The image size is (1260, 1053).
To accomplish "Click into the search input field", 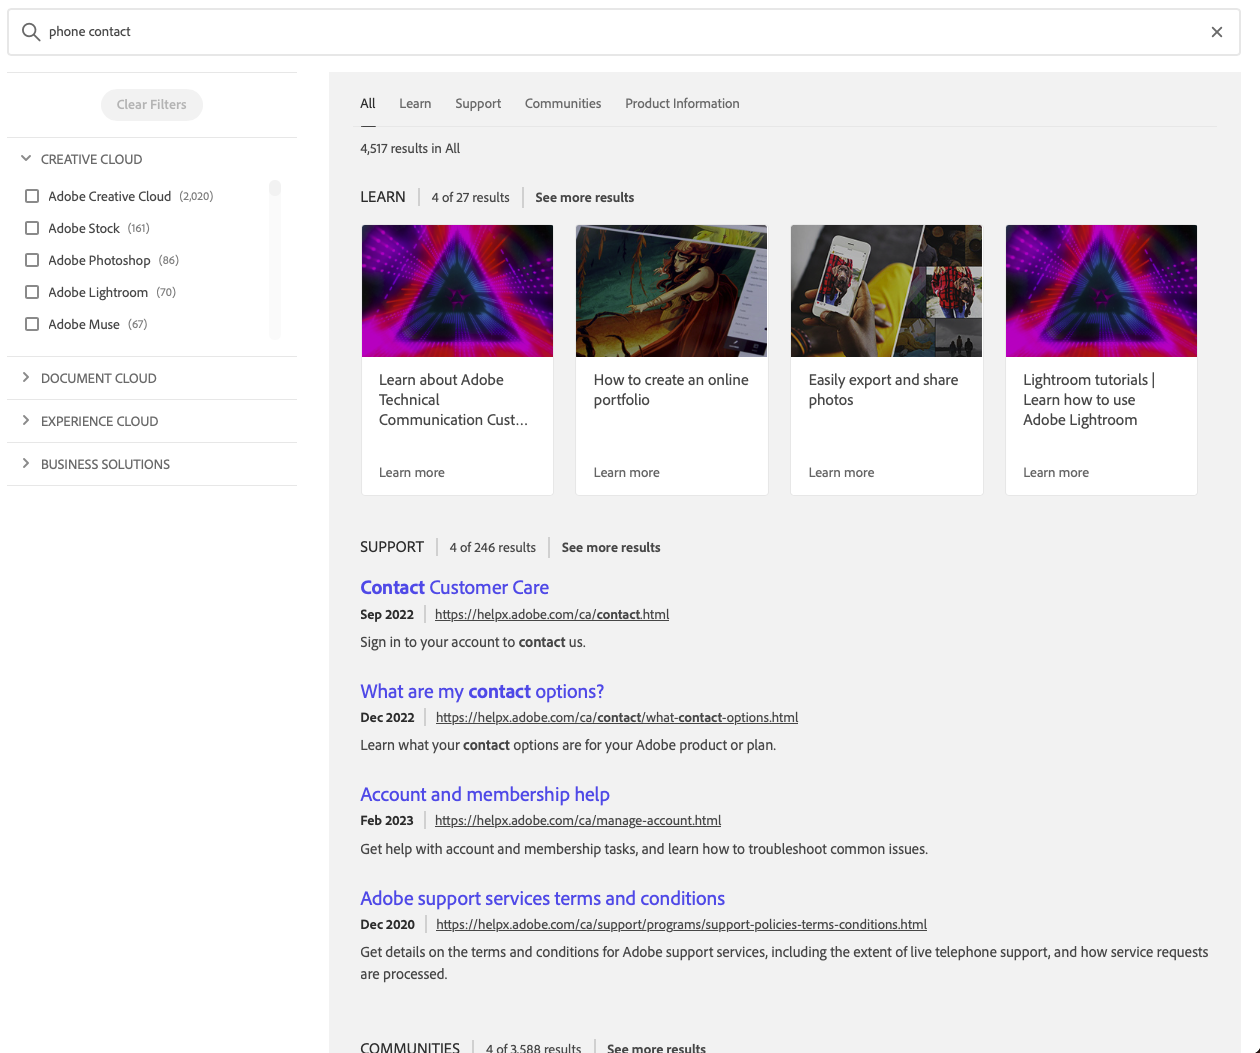I will pyautogui.click(x=400, y=31).
